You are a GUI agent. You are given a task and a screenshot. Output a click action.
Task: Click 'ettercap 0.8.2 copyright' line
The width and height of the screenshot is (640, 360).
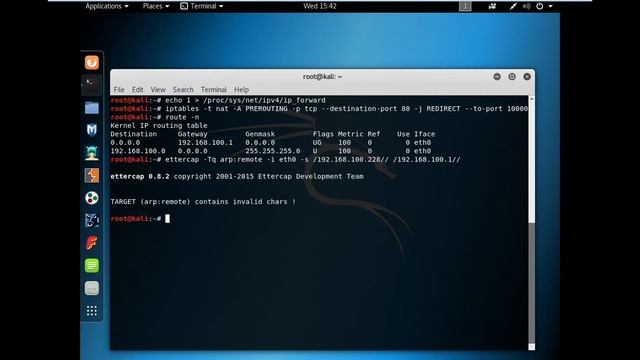coord(237,176)
